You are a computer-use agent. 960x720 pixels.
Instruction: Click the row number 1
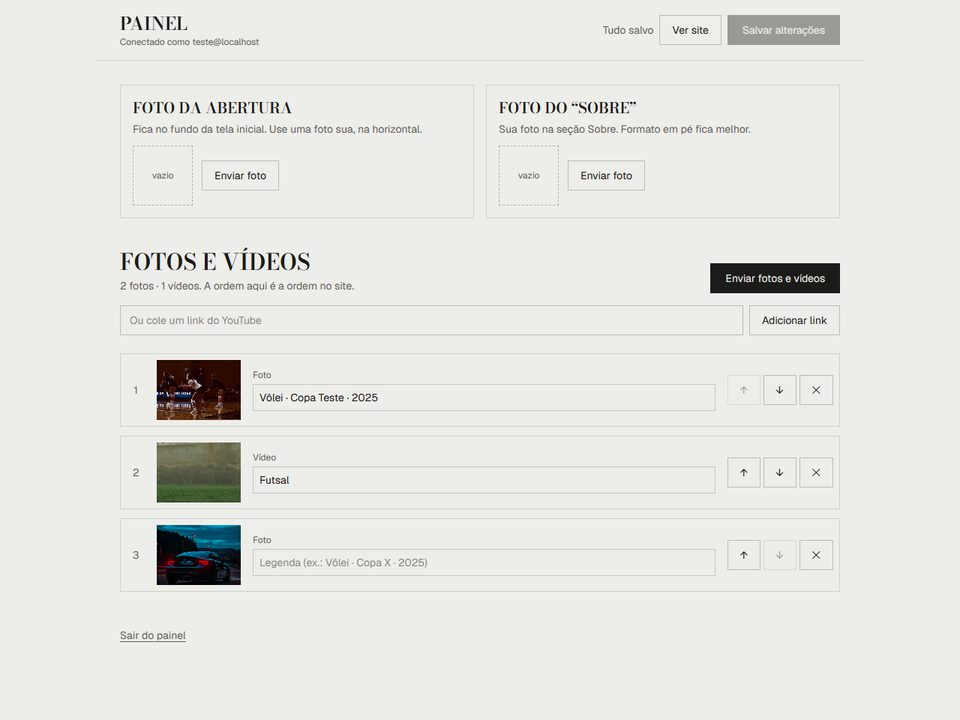coord(136,390)
